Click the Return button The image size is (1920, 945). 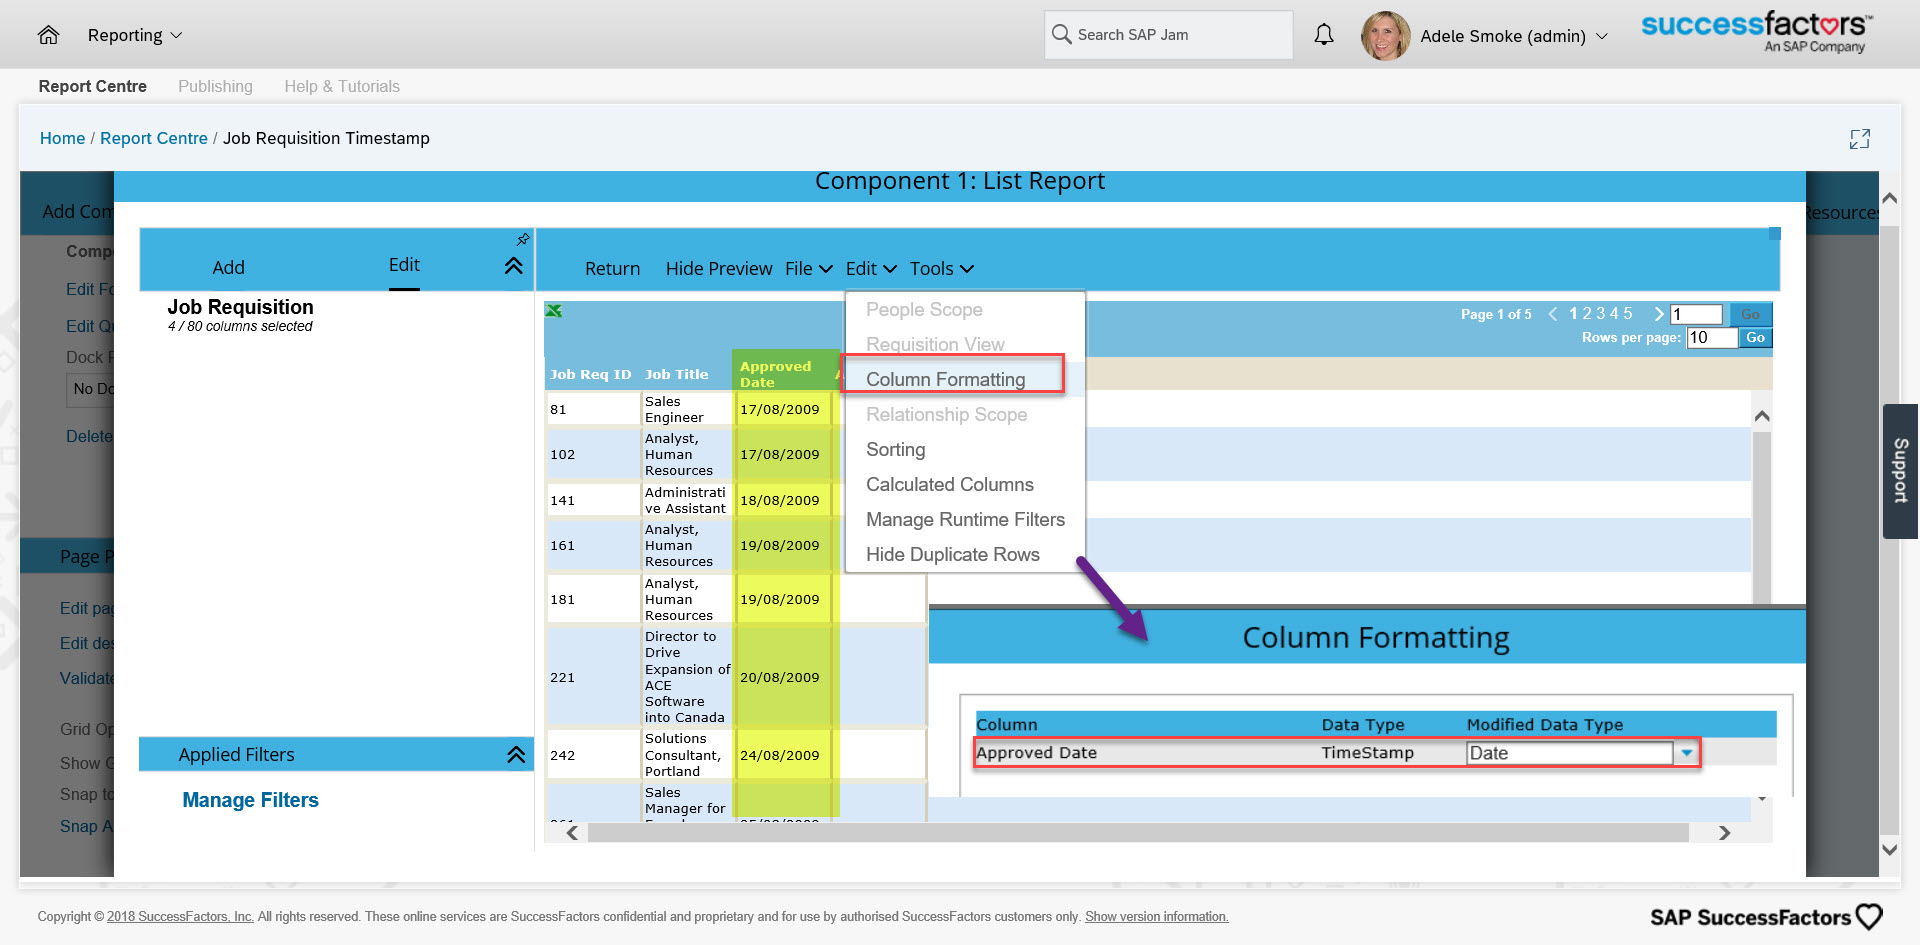tap(612, 269)
